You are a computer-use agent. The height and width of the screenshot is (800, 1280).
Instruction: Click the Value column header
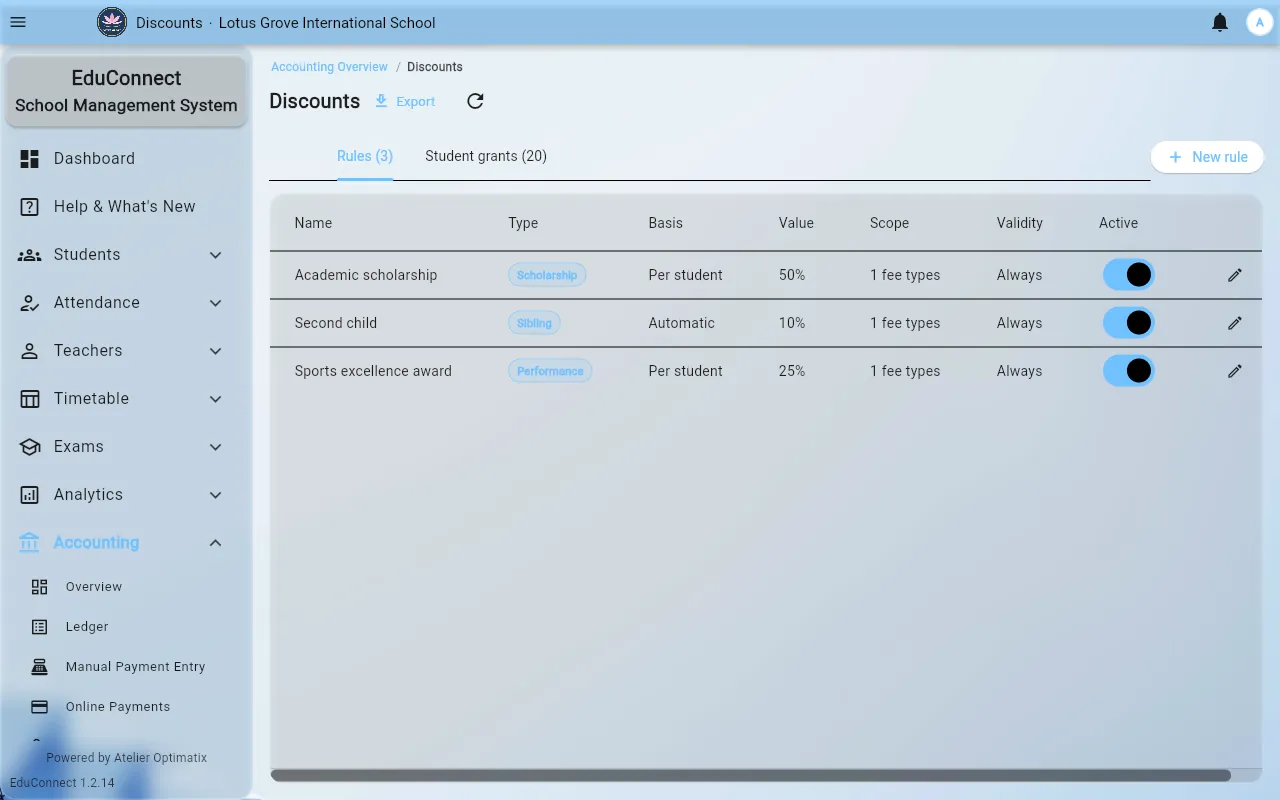[x=796, y=223]
